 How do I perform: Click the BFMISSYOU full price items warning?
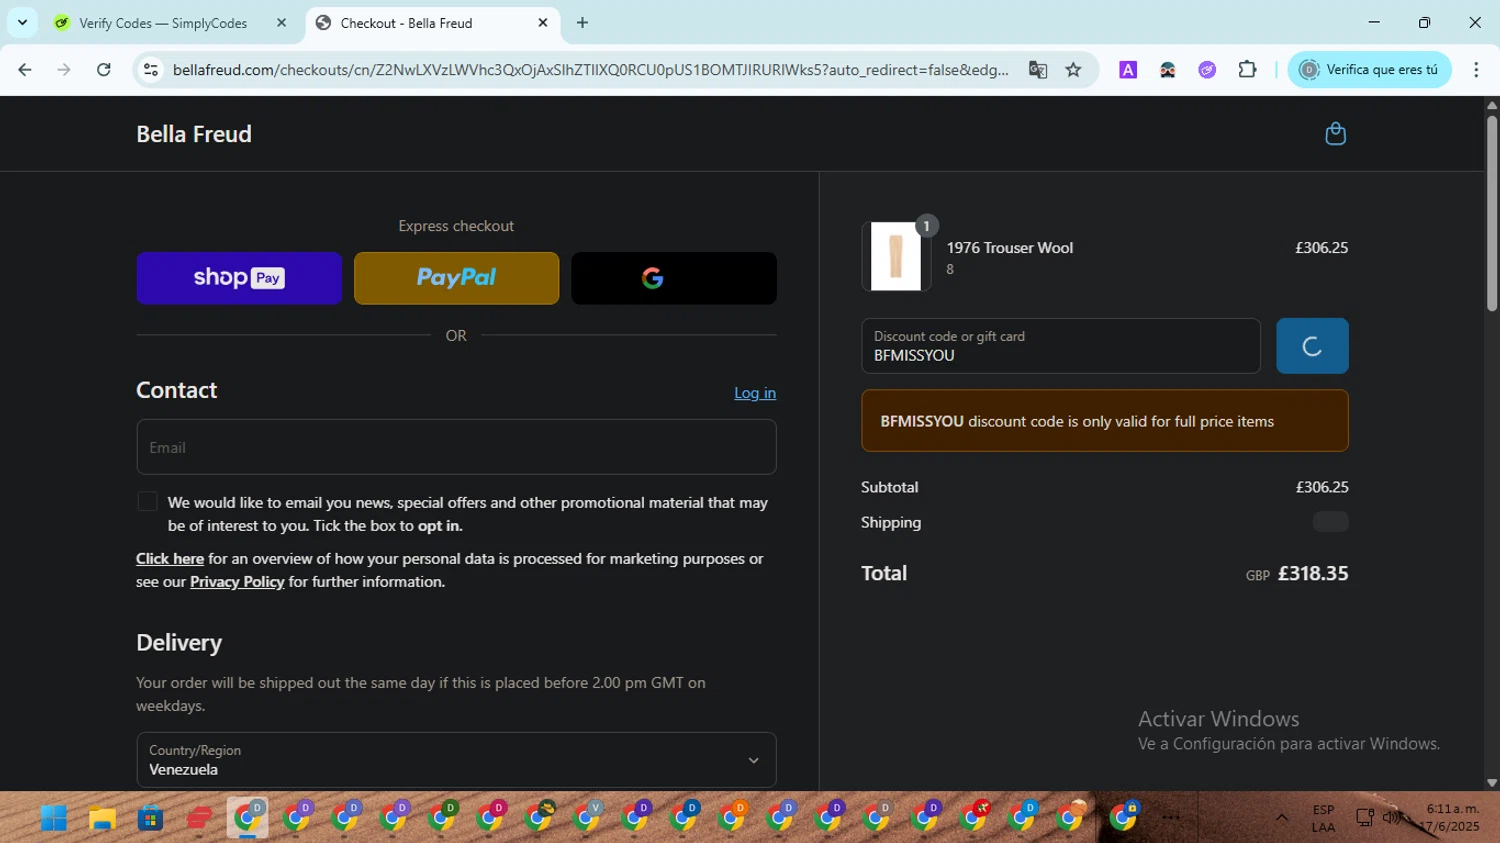point(1105,421)
